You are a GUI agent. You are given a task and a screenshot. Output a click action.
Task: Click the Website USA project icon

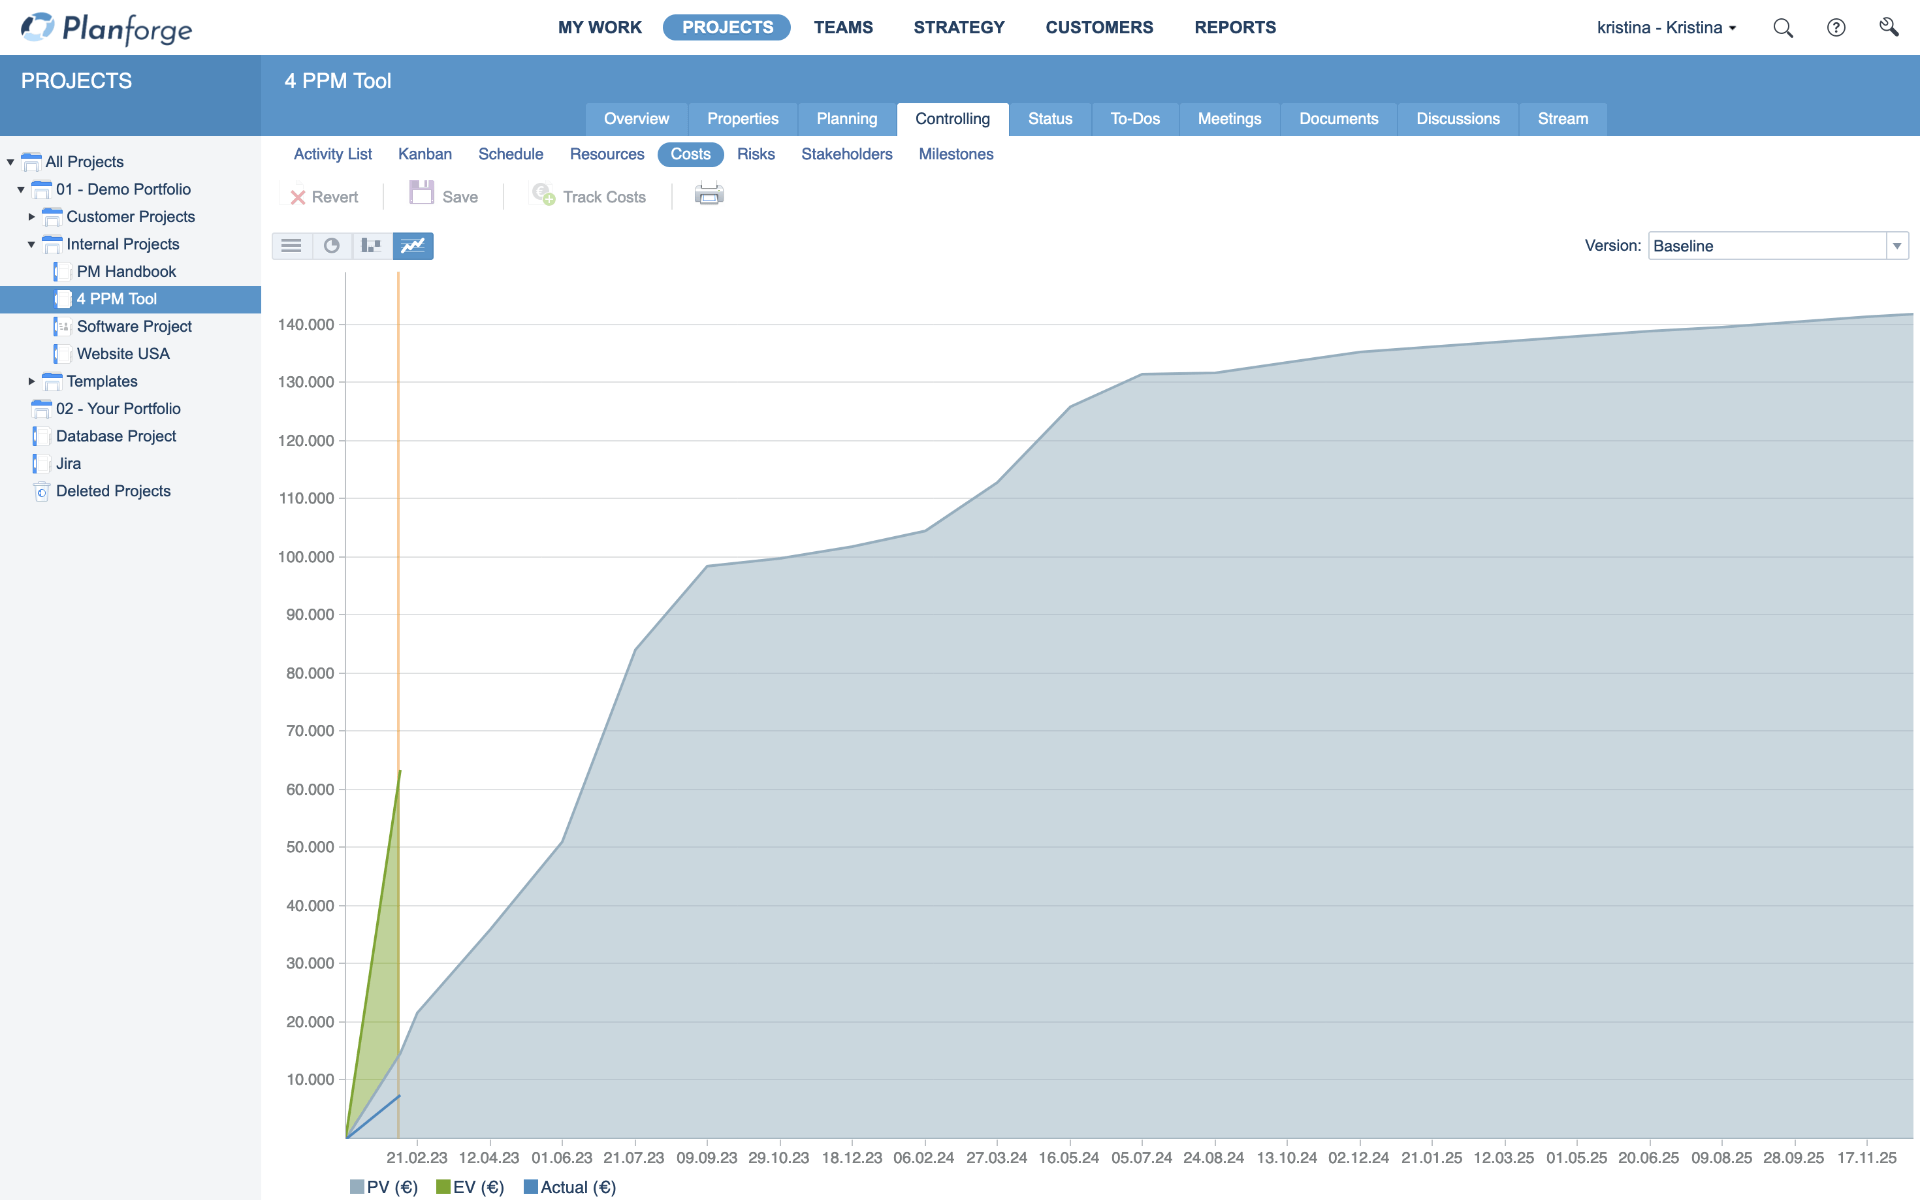pos(62,354)
